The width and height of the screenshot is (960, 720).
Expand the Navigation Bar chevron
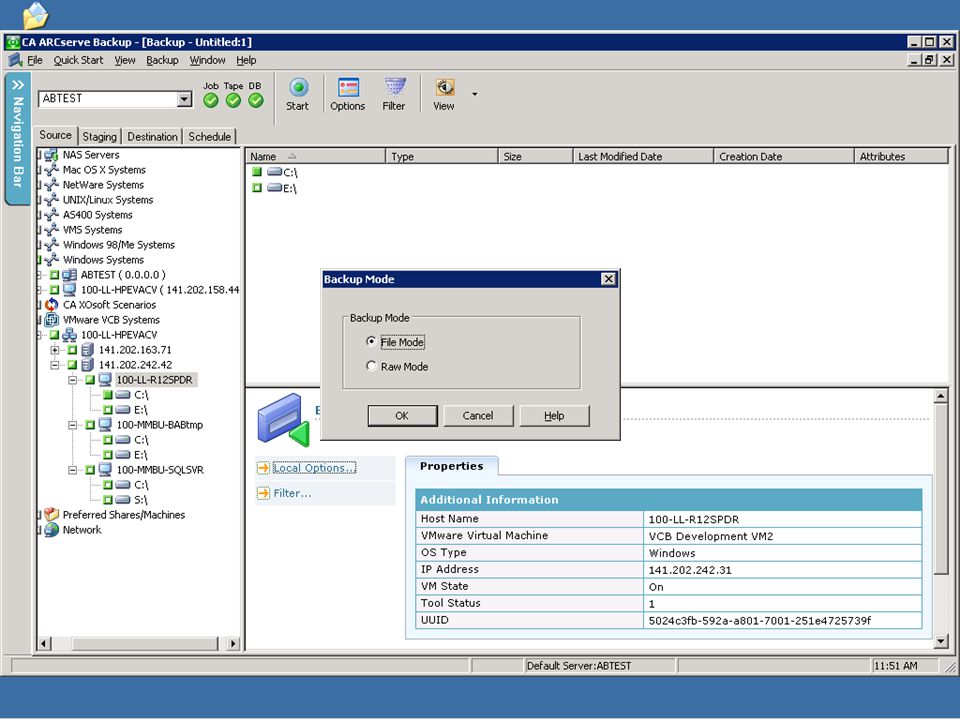(x=17, y=84)
